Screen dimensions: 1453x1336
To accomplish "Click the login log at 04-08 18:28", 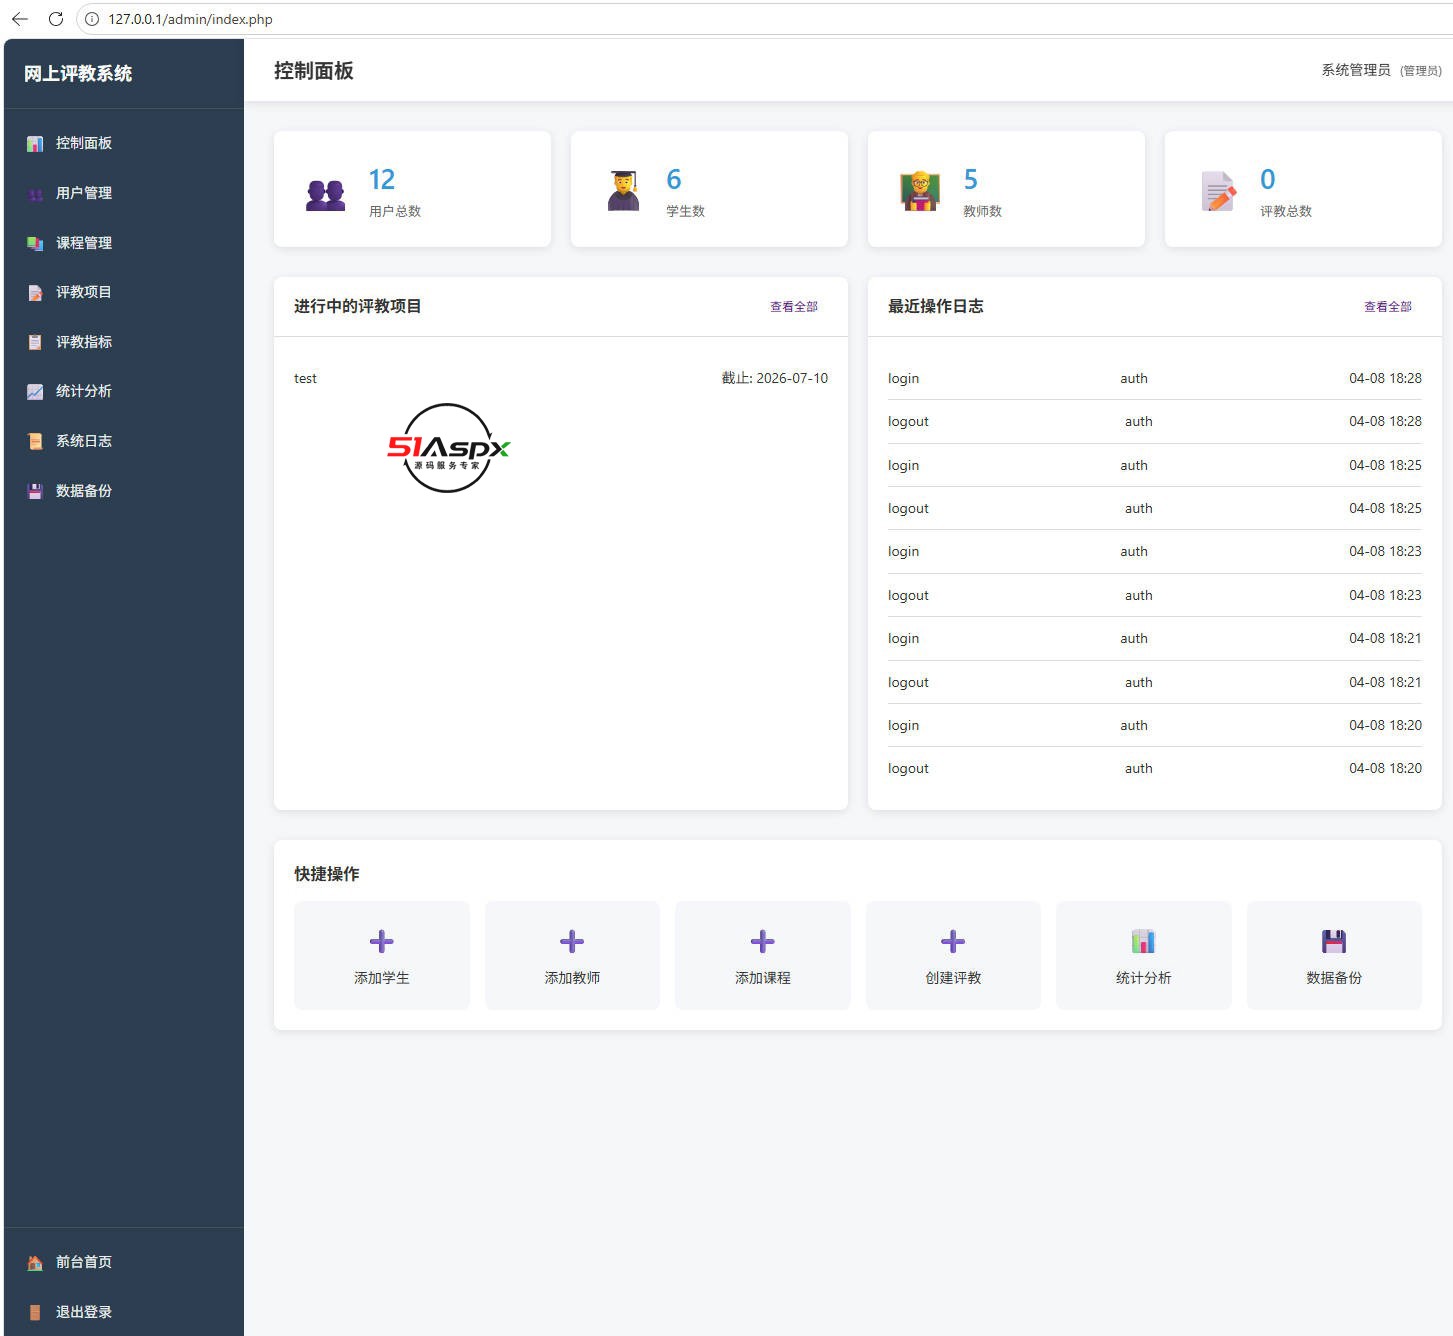I will [x=1155, y=378].
